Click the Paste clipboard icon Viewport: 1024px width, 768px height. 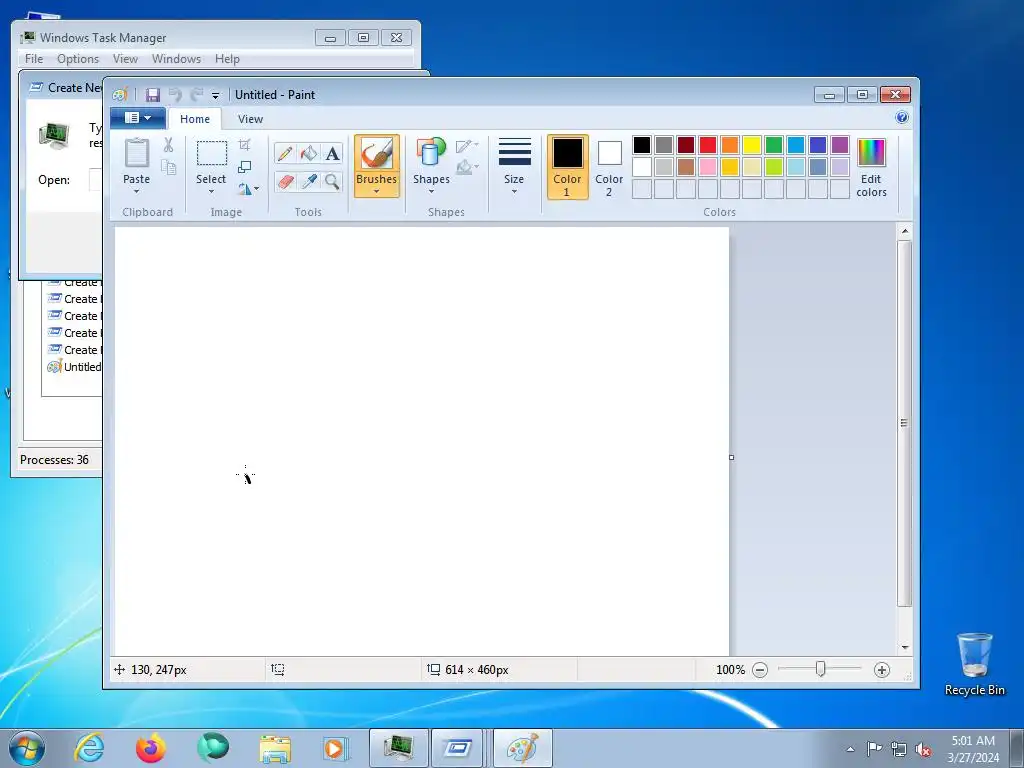tap(136, 153)
